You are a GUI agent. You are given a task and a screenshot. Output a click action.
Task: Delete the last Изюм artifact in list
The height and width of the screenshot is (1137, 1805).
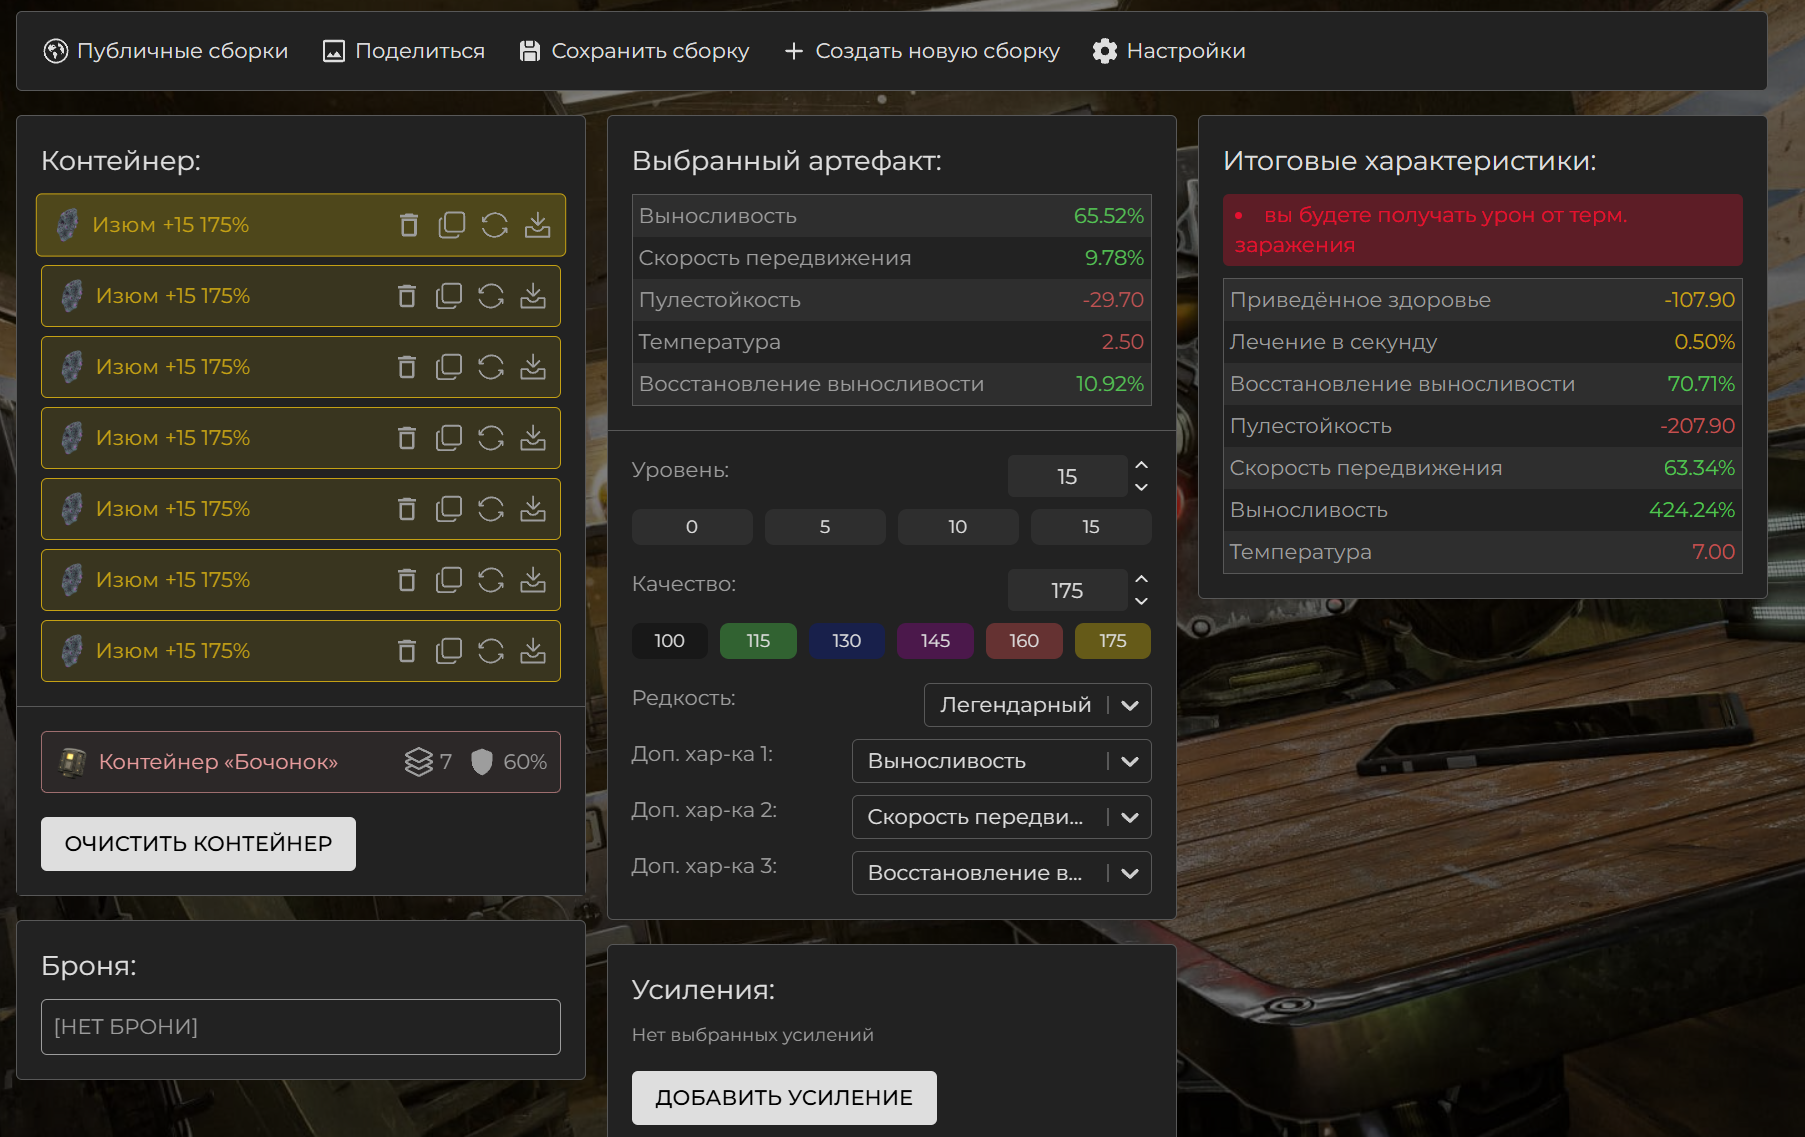coord(407,651)
